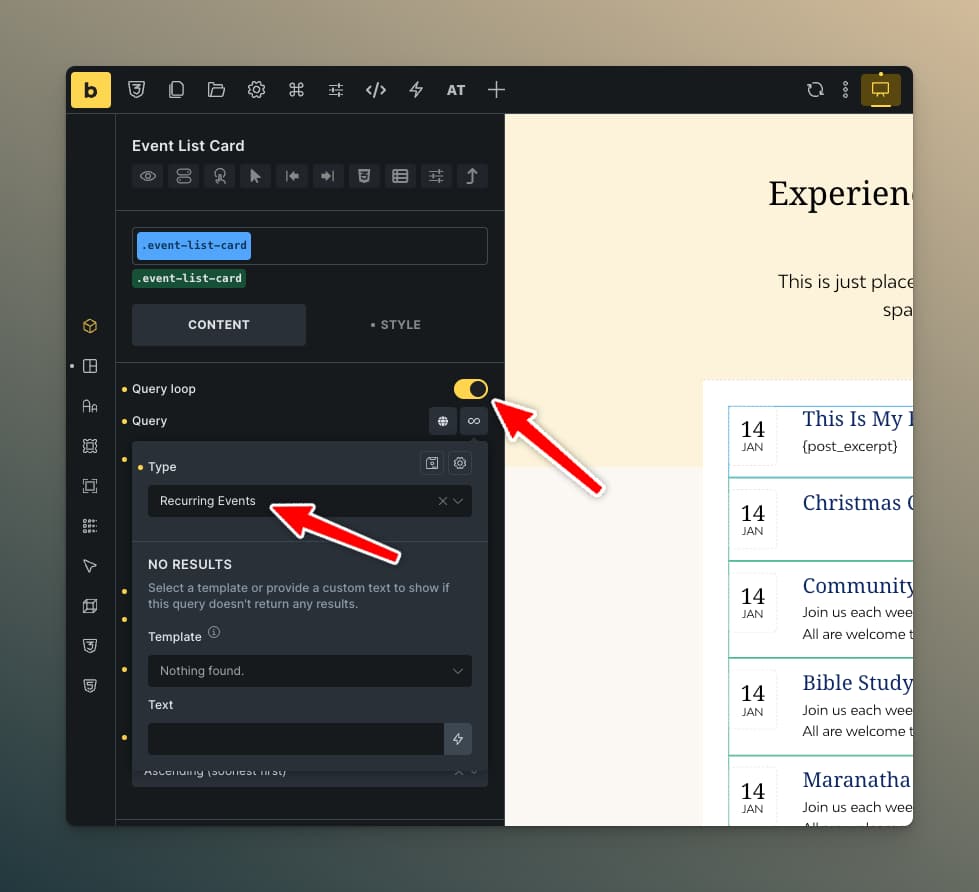
Task: Add a new element using the plus icon
Action: click(496, 89)
